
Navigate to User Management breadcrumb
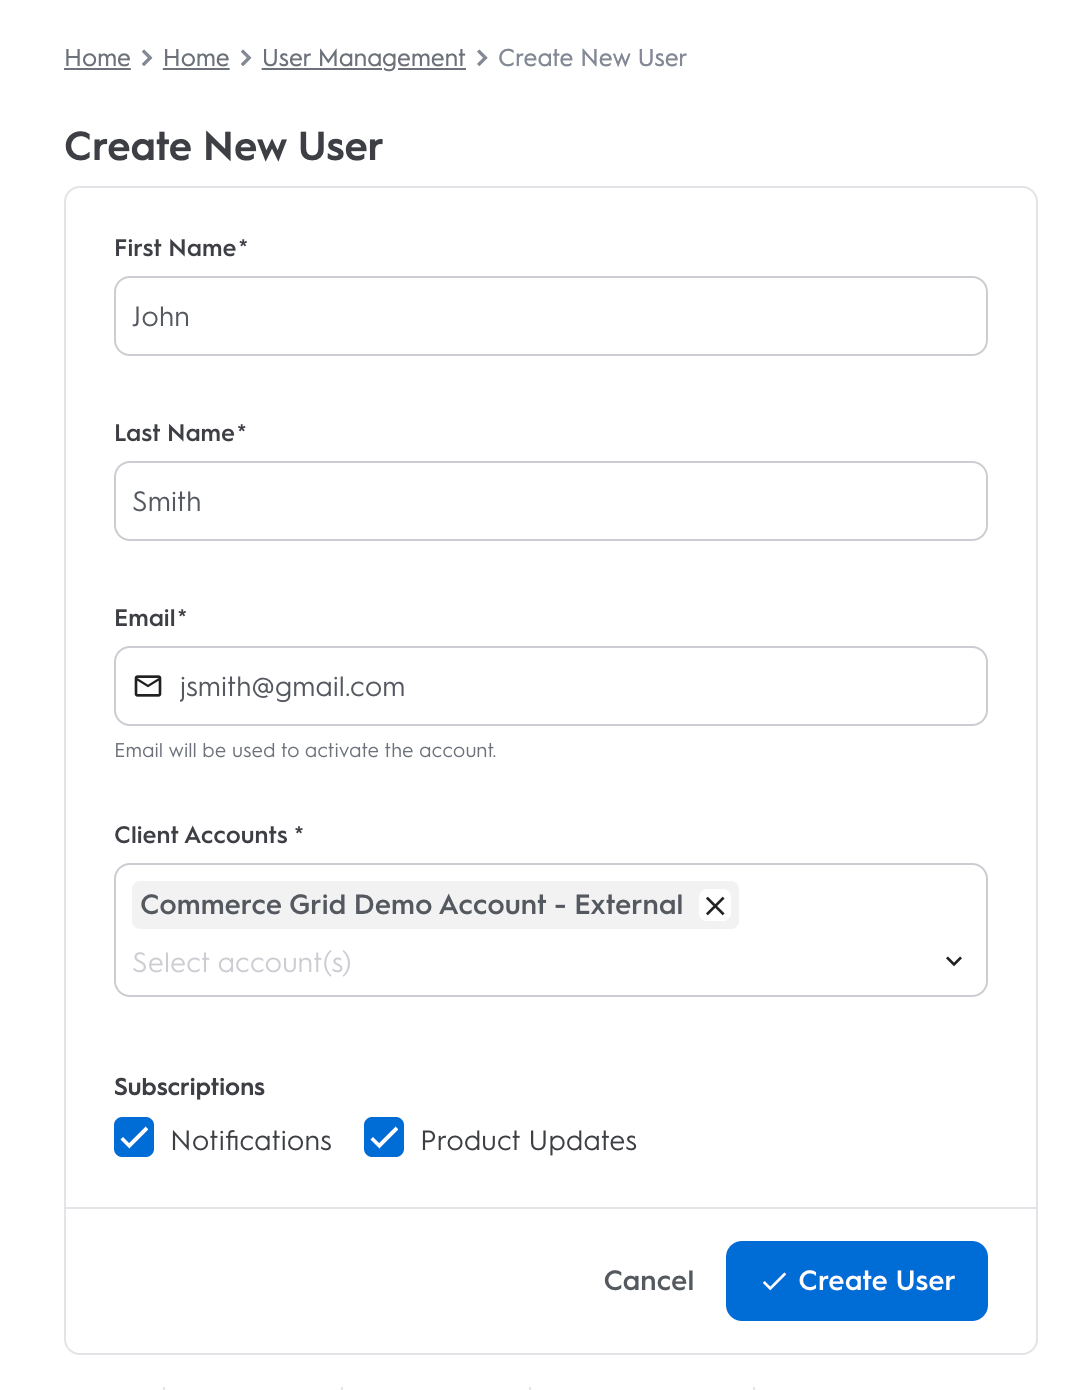(x=364, y=58)
